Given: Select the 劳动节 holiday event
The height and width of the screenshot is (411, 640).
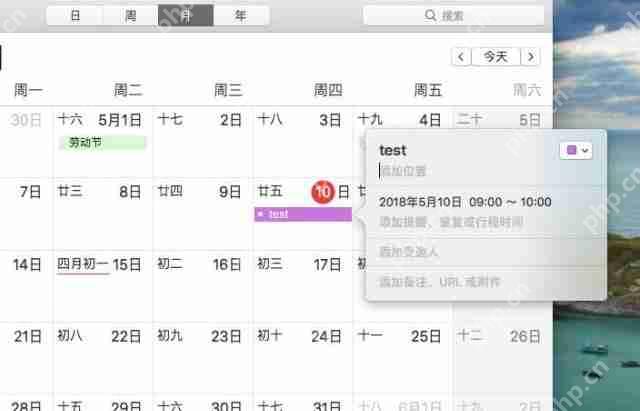Looking at the screenshot, I should click(x=103, y=142).
